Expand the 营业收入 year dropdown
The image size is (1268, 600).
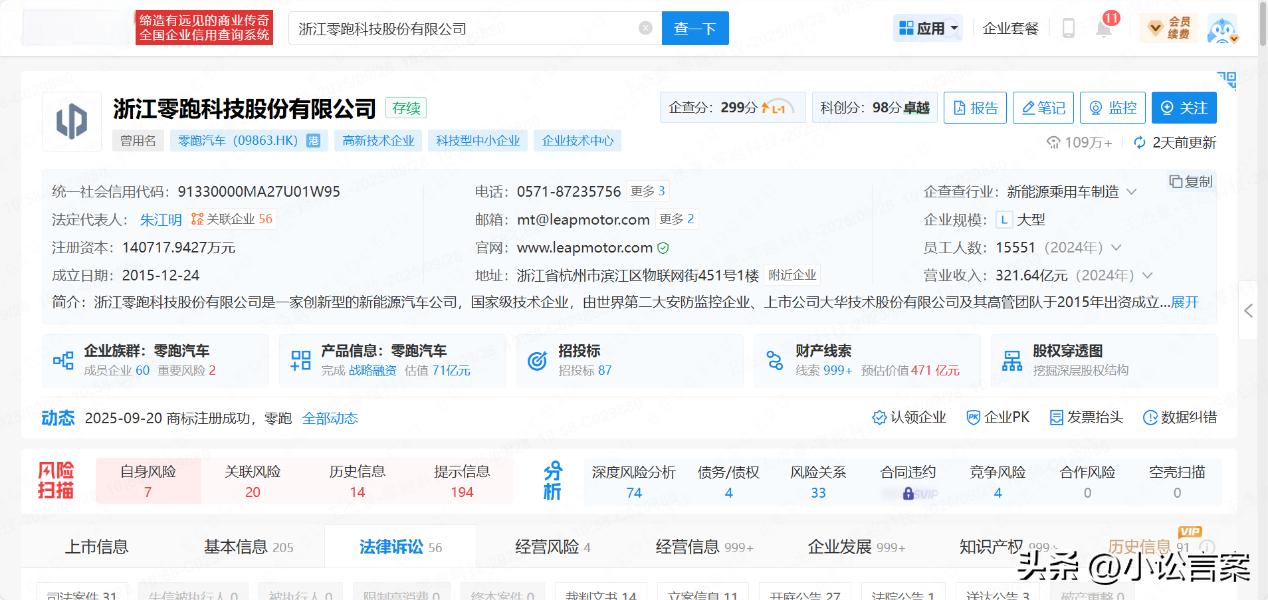coord(1147,275)
